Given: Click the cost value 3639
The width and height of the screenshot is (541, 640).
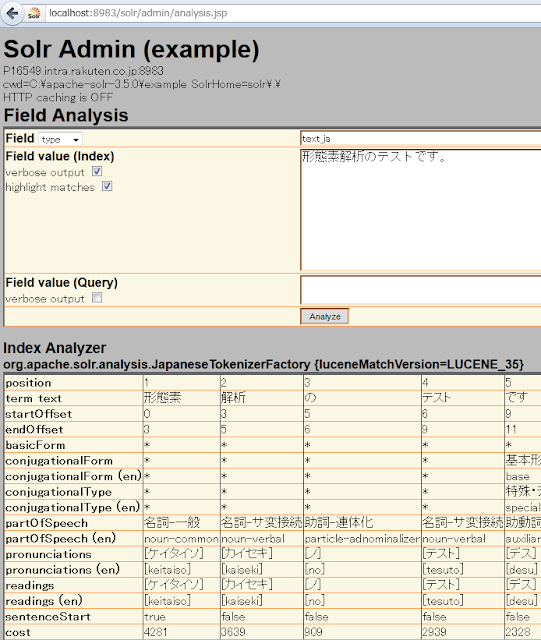Looking at the screenshot, I should coord(233,632).
